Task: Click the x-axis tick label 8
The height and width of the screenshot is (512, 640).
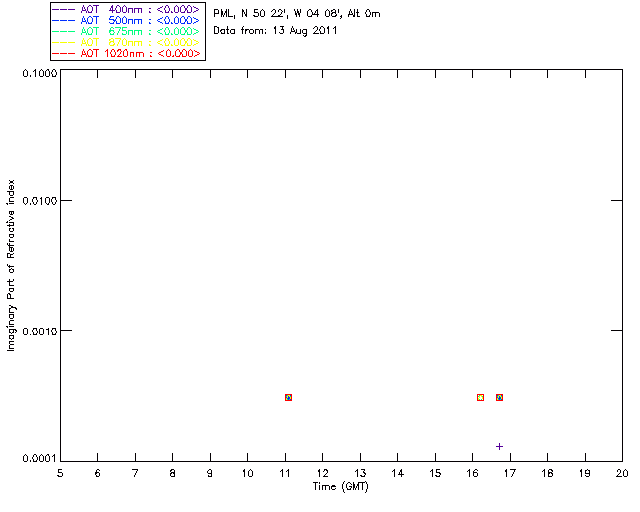Action: 173,473
